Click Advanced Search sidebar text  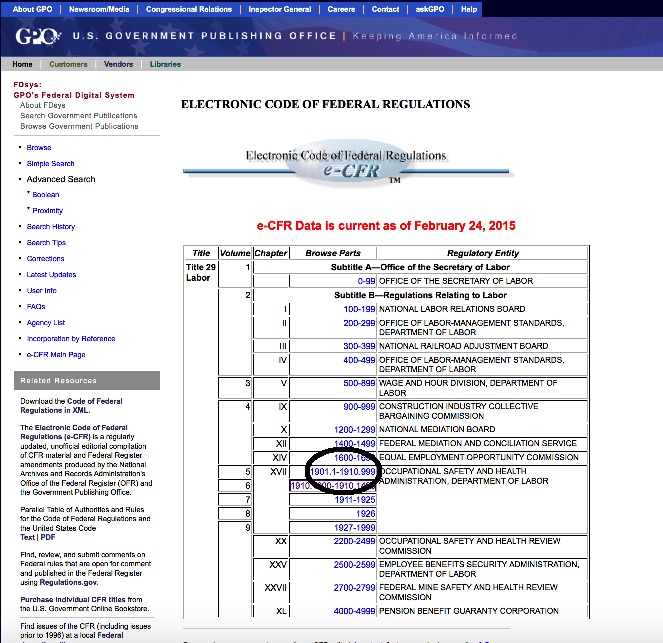tap(61, 179)
